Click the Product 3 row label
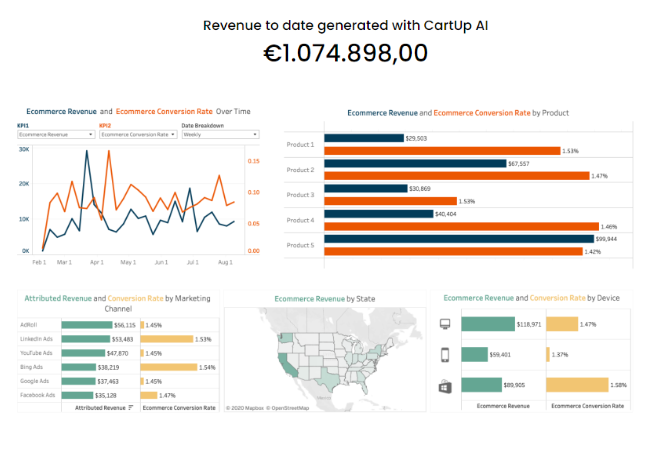 [x=300, y=195]
